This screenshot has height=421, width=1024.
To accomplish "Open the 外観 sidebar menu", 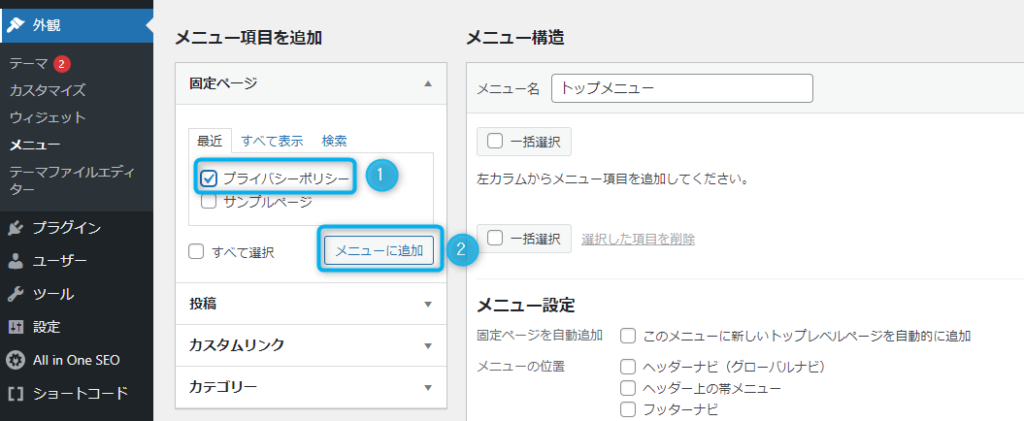I will coord(76,25).
